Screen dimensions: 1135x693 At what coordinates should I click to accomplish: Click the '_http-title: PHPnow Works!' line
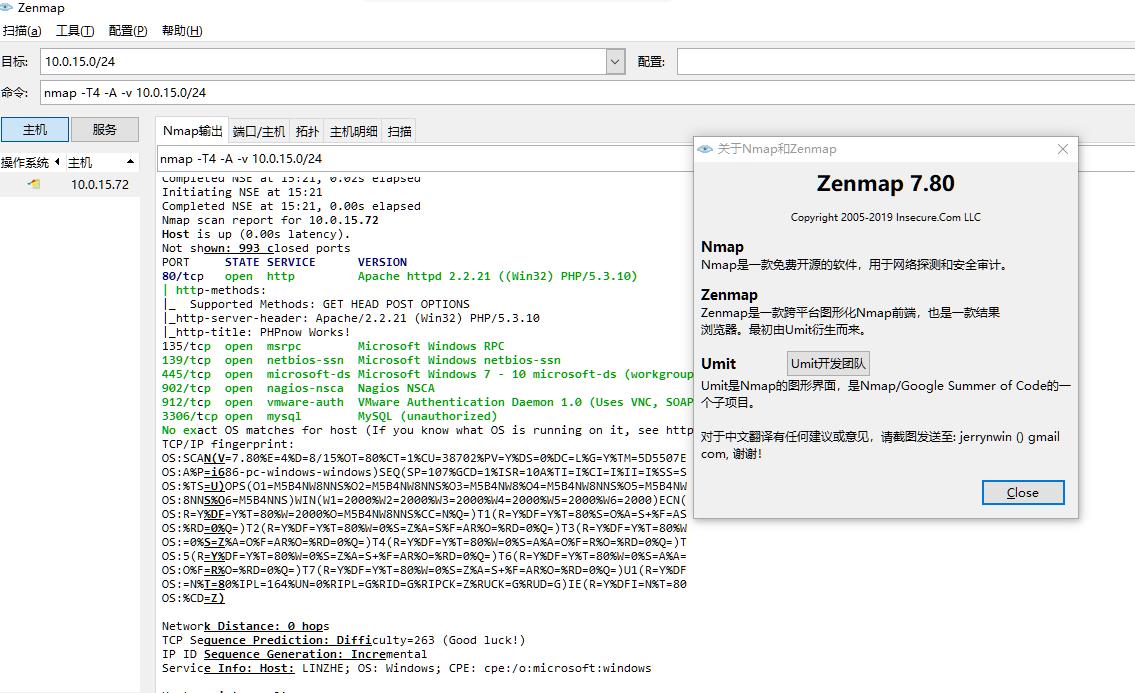(256, 332)
